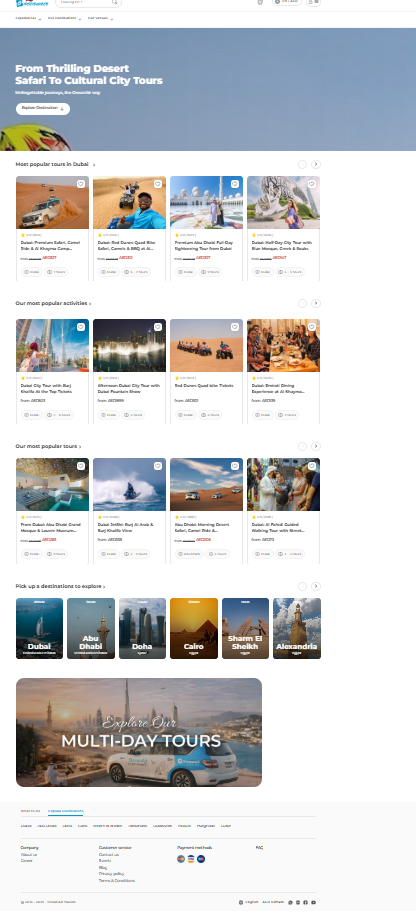Click the Explore Destination button
This screenshot has height=913, width=416.
pos(43,109)
